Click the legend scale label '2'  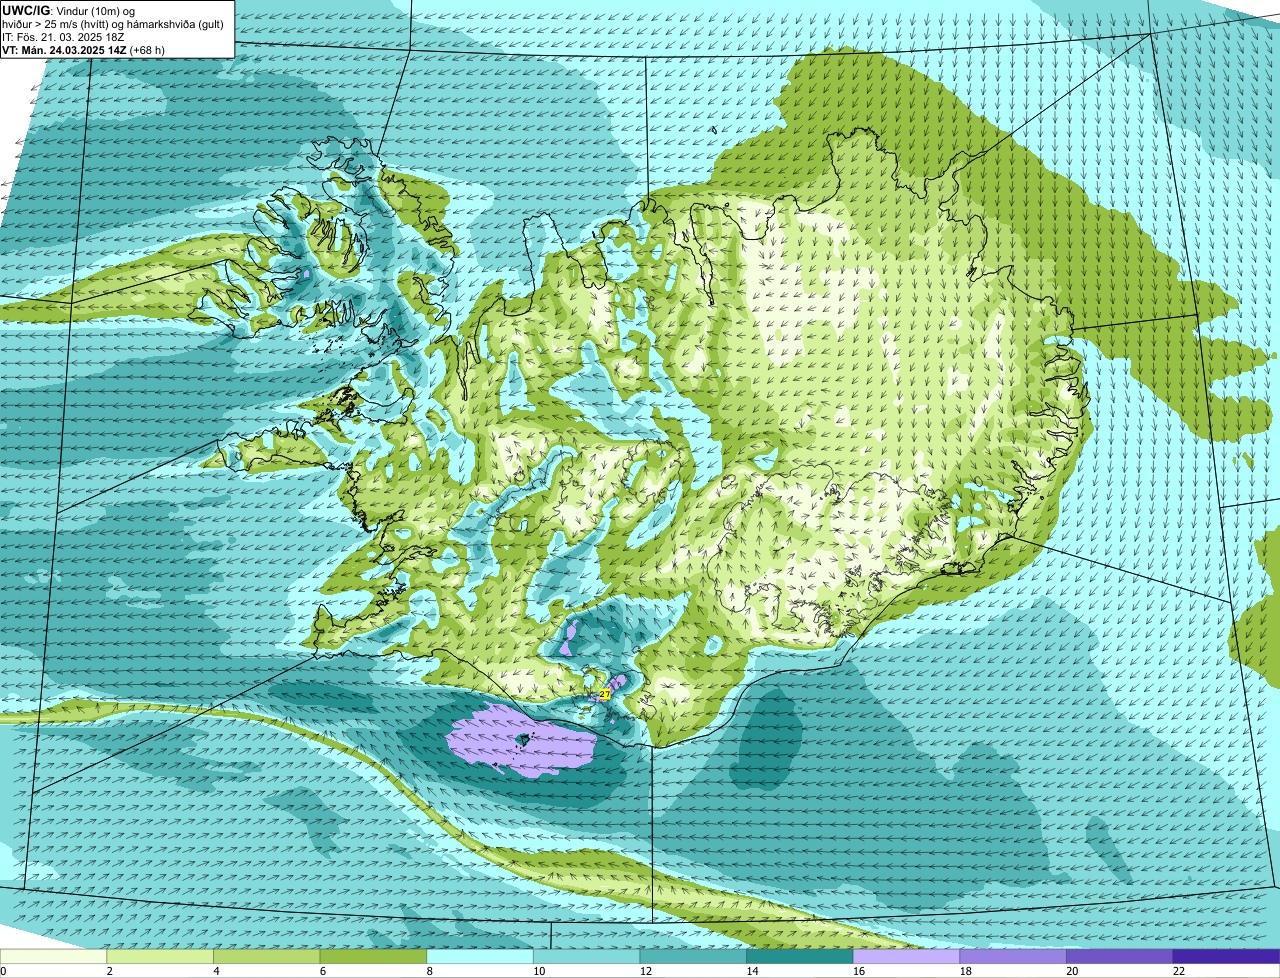109,971
